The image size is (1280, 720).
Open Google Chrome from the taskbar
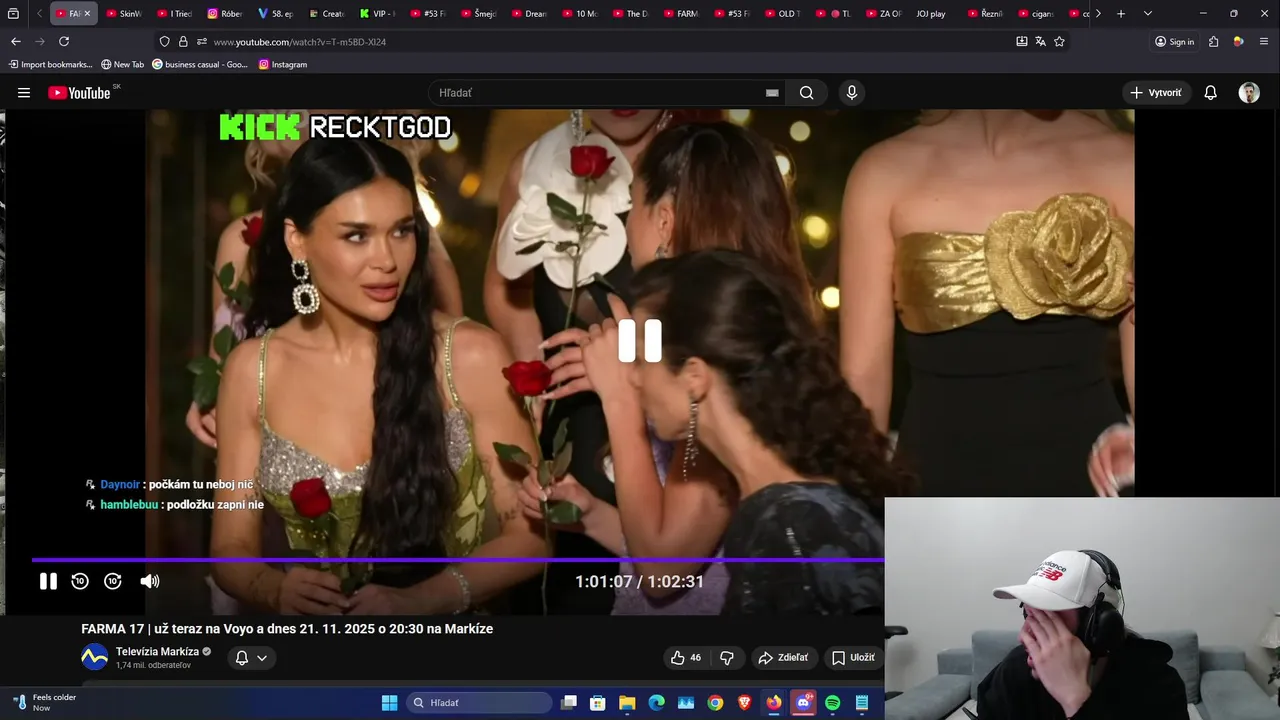coord(715,703)
